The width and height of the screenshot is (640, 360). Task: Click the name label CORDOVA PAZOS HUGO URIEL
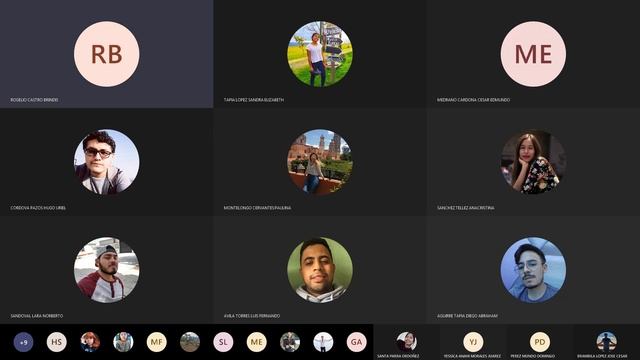coord(38,208)
